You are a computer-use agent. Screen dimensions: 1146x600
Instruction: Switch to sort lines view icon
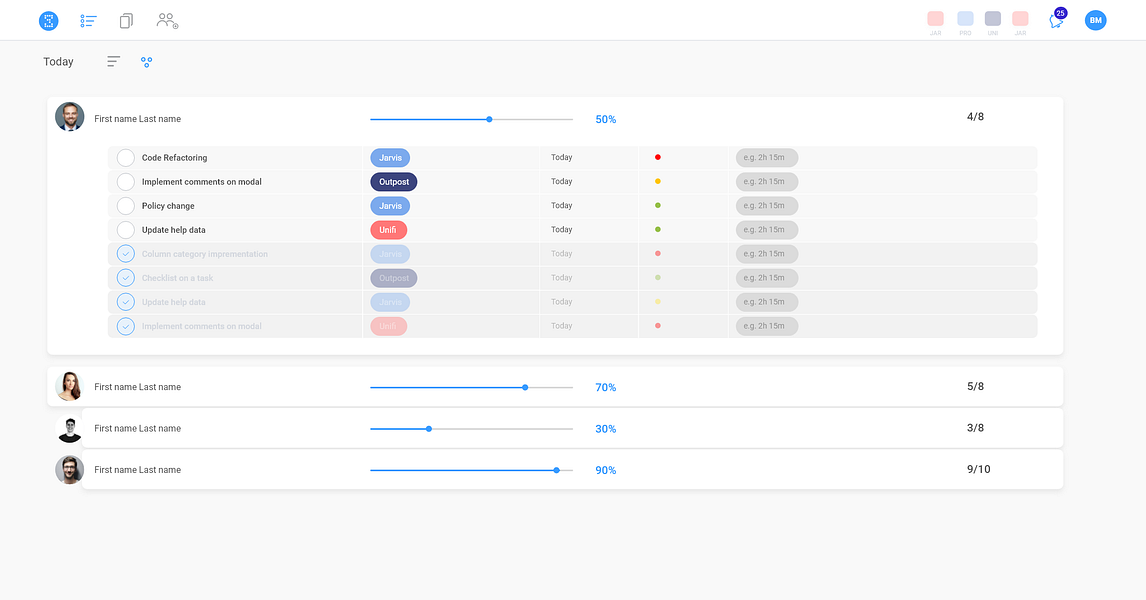(x=113, y=62)
